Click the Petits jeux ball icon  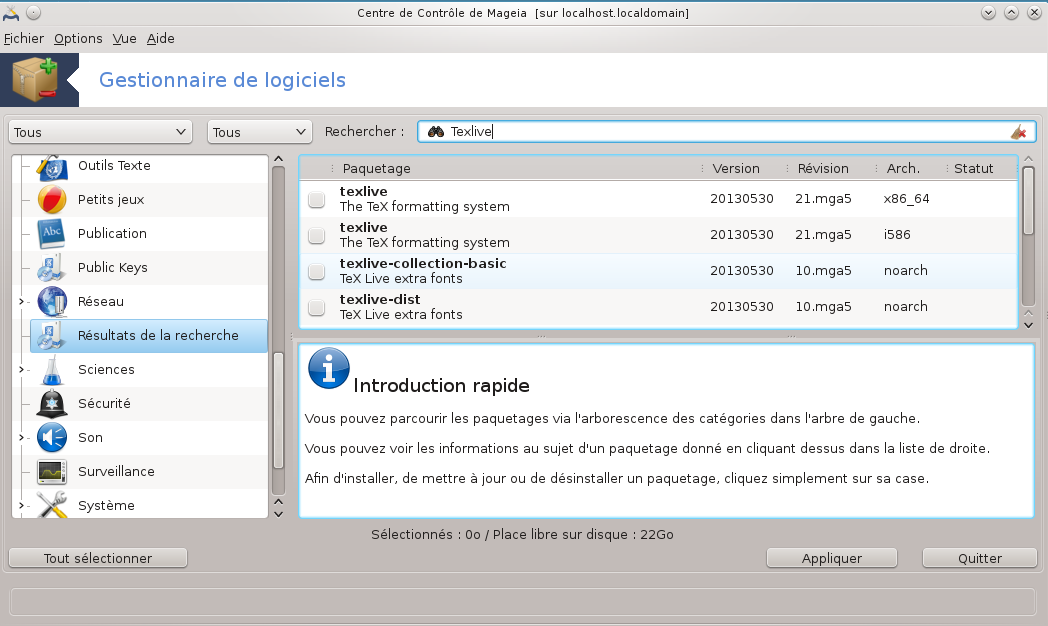pos(52,200)
